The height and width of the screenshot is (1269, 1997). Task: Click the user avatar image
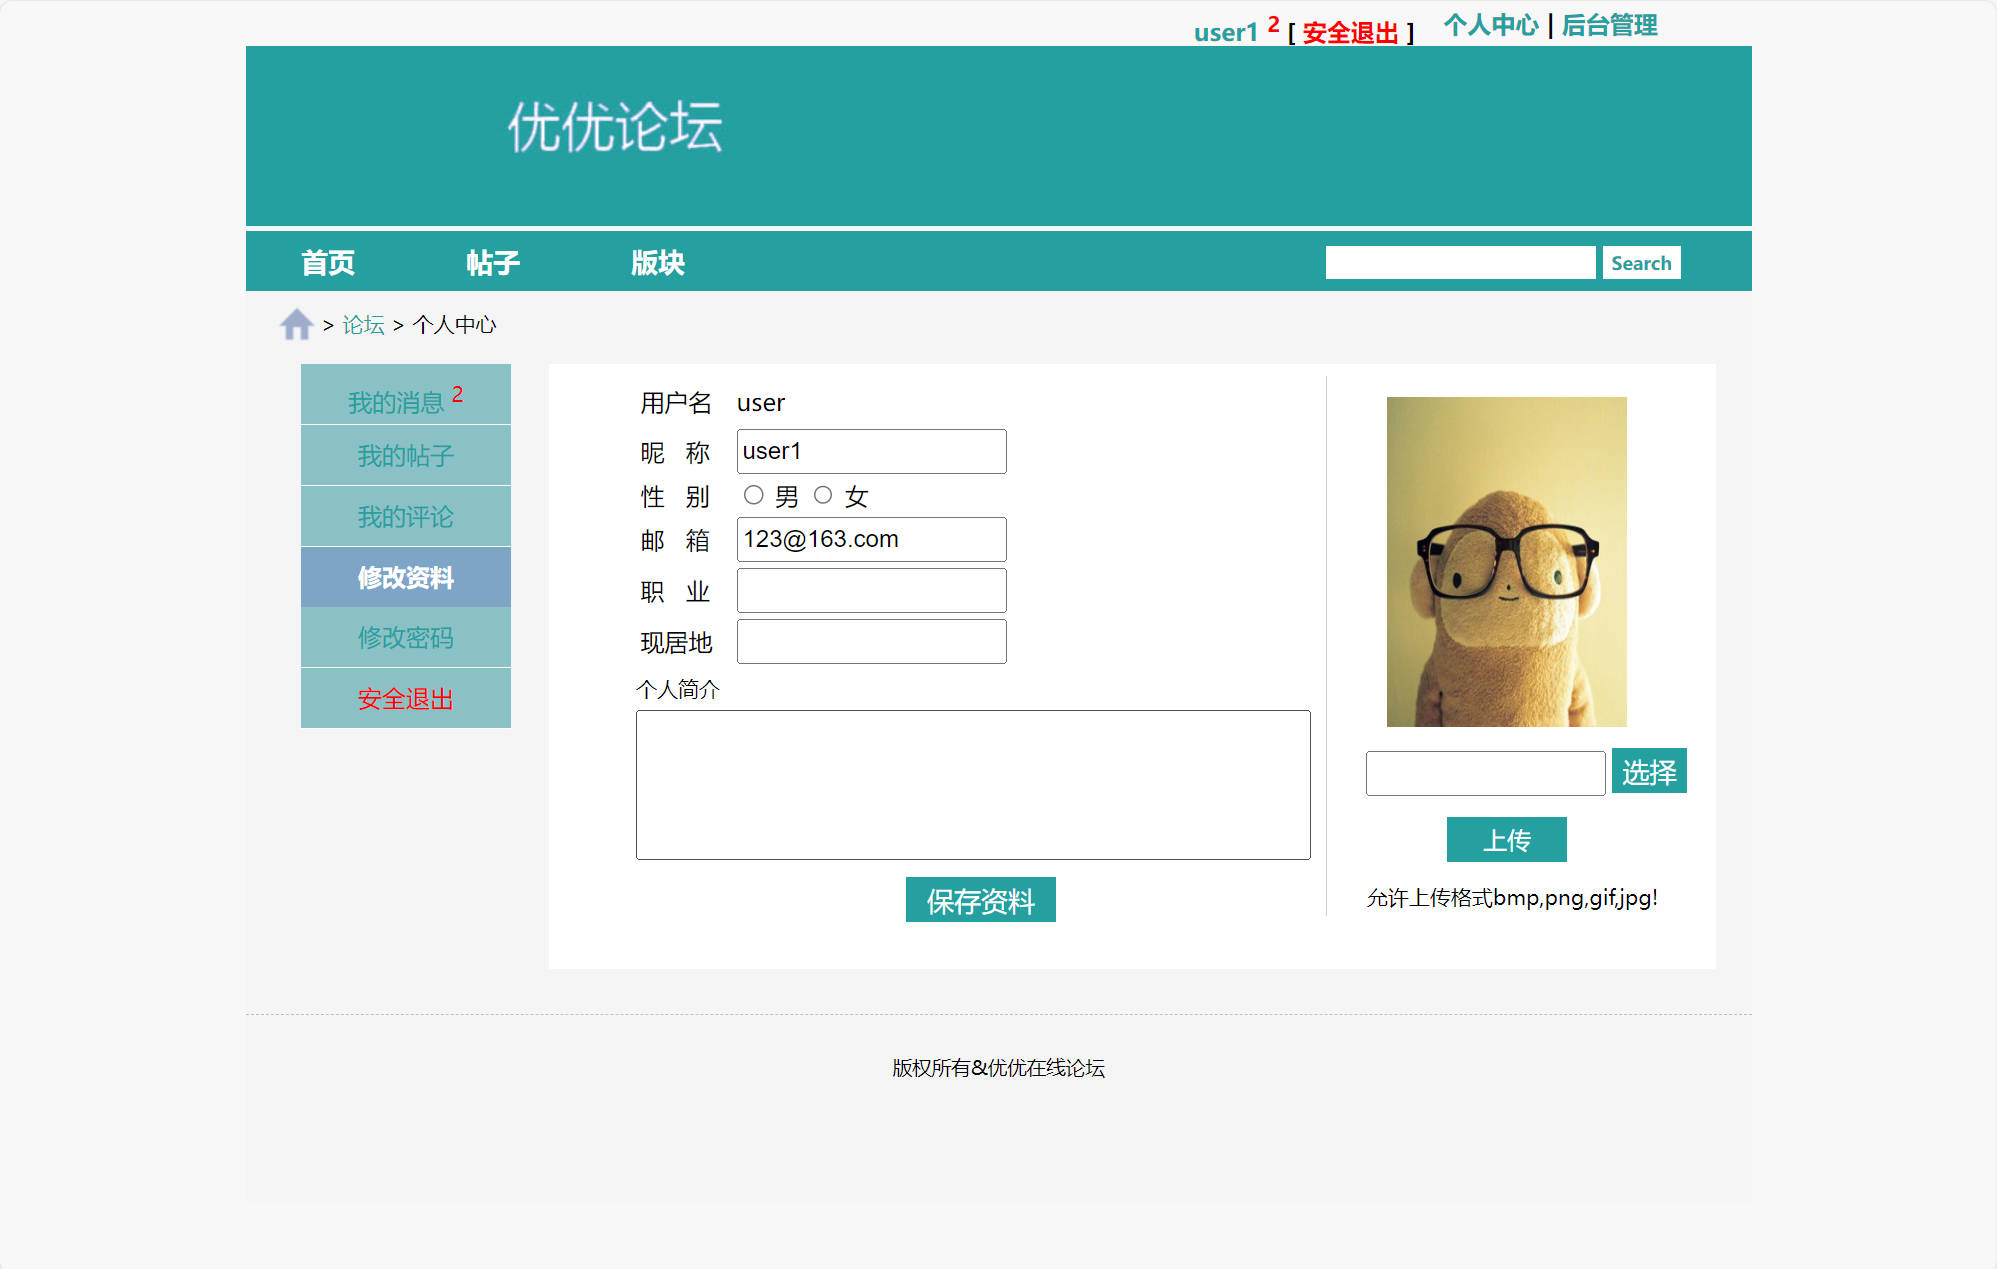[1506, 560]
